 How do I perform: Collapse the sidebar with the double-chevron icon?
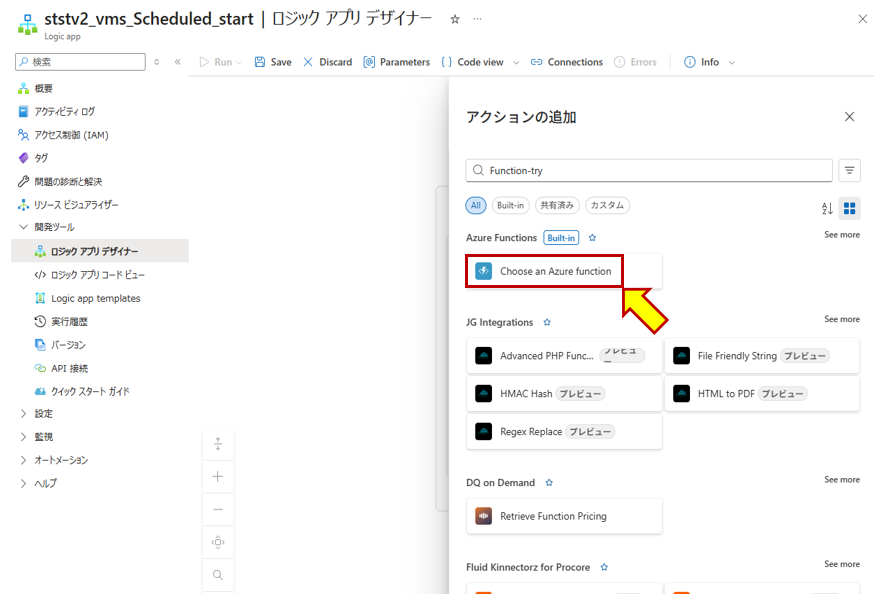[x=177, y=62]
